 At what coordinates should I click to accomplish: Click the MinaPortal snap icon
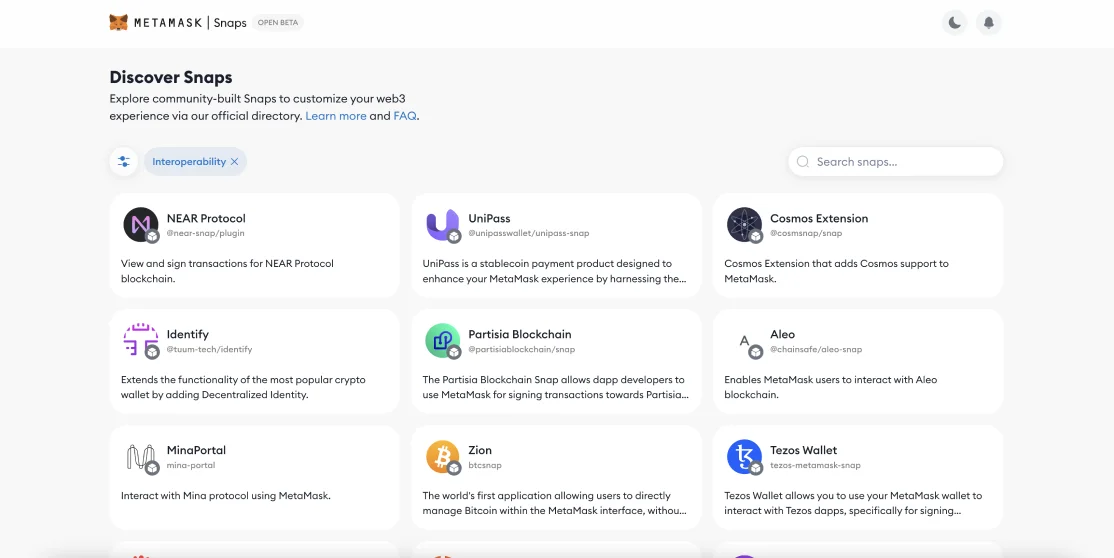click(x=141, y=457)
